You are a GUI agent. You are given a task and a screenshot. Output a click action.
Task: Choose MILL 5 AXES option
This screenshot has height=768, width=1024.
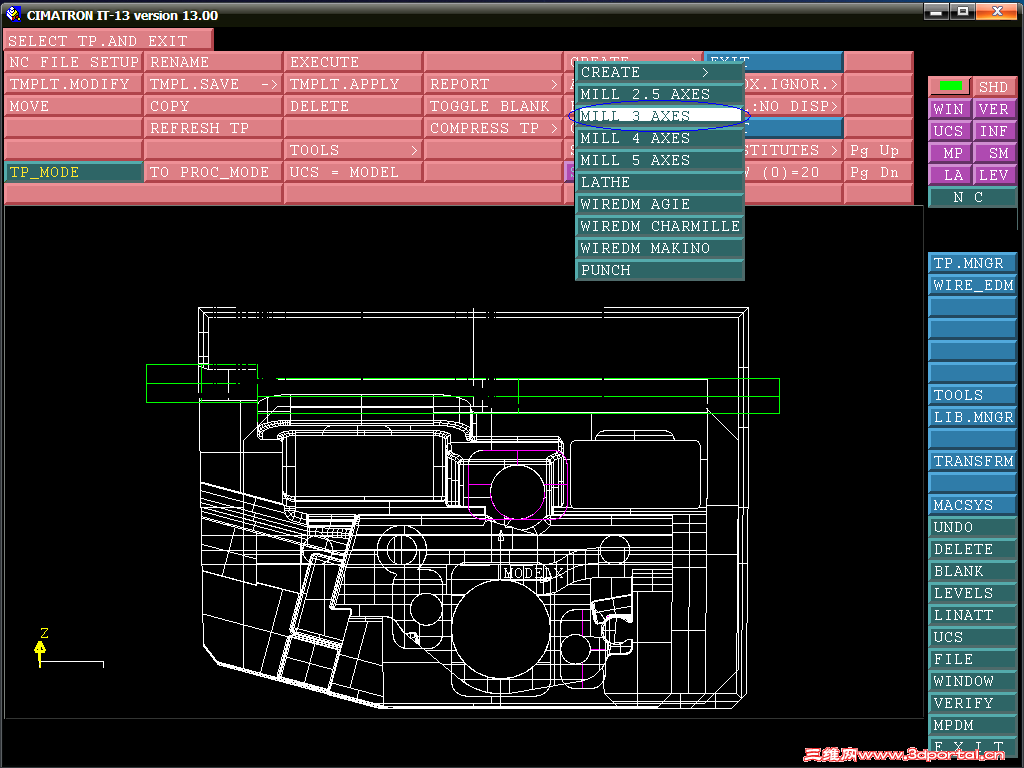coord(660,160)
